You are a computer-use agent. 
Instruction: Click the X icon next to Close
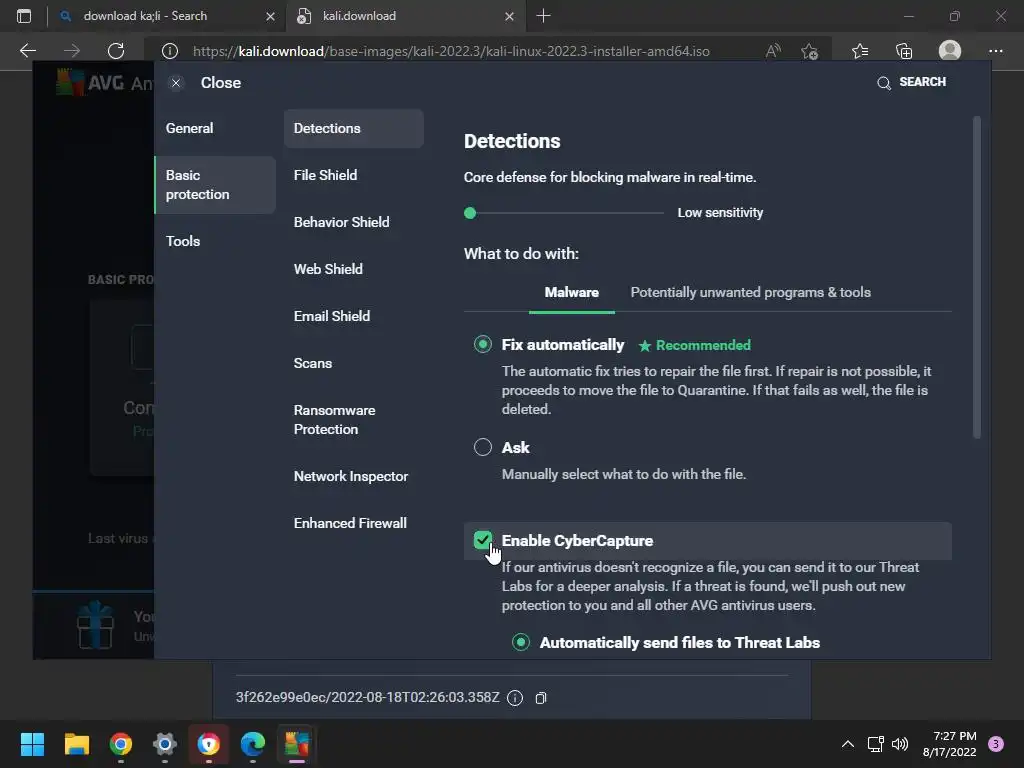pos(176,83)
